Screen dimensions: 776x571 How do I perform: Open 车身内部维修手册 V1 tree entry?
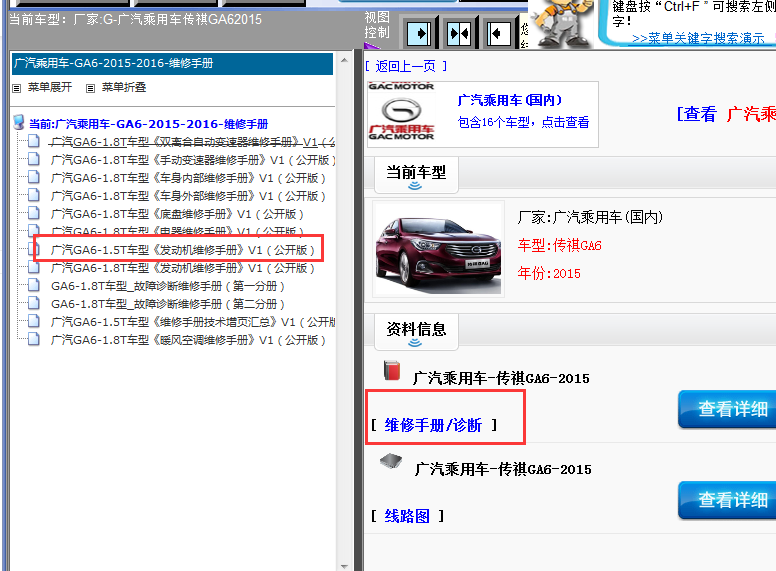click(188, 178)
